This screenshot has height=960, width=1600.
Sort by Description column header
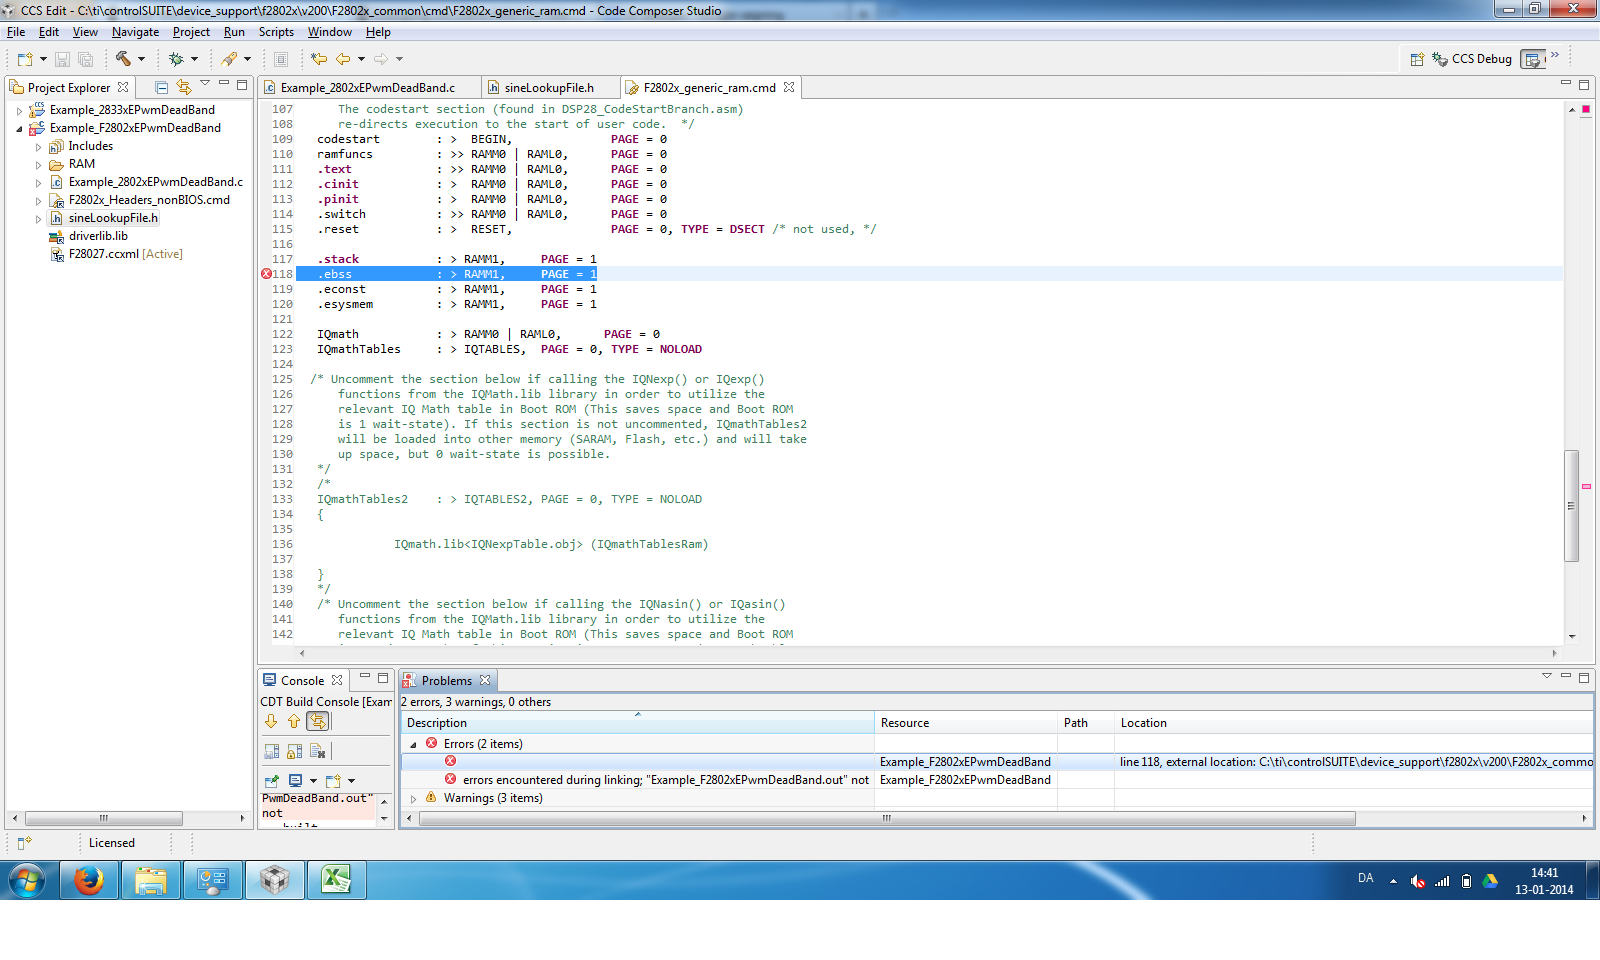click(x=638, y=723)
